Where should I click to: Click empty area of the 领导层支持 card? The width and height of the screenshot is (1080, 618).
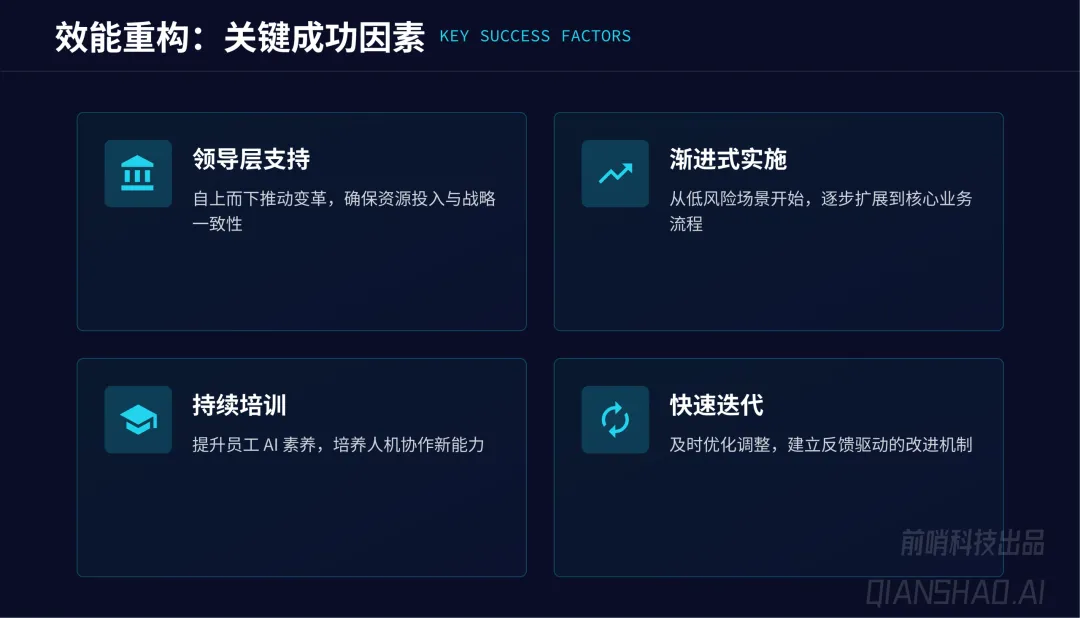(300, 285)
